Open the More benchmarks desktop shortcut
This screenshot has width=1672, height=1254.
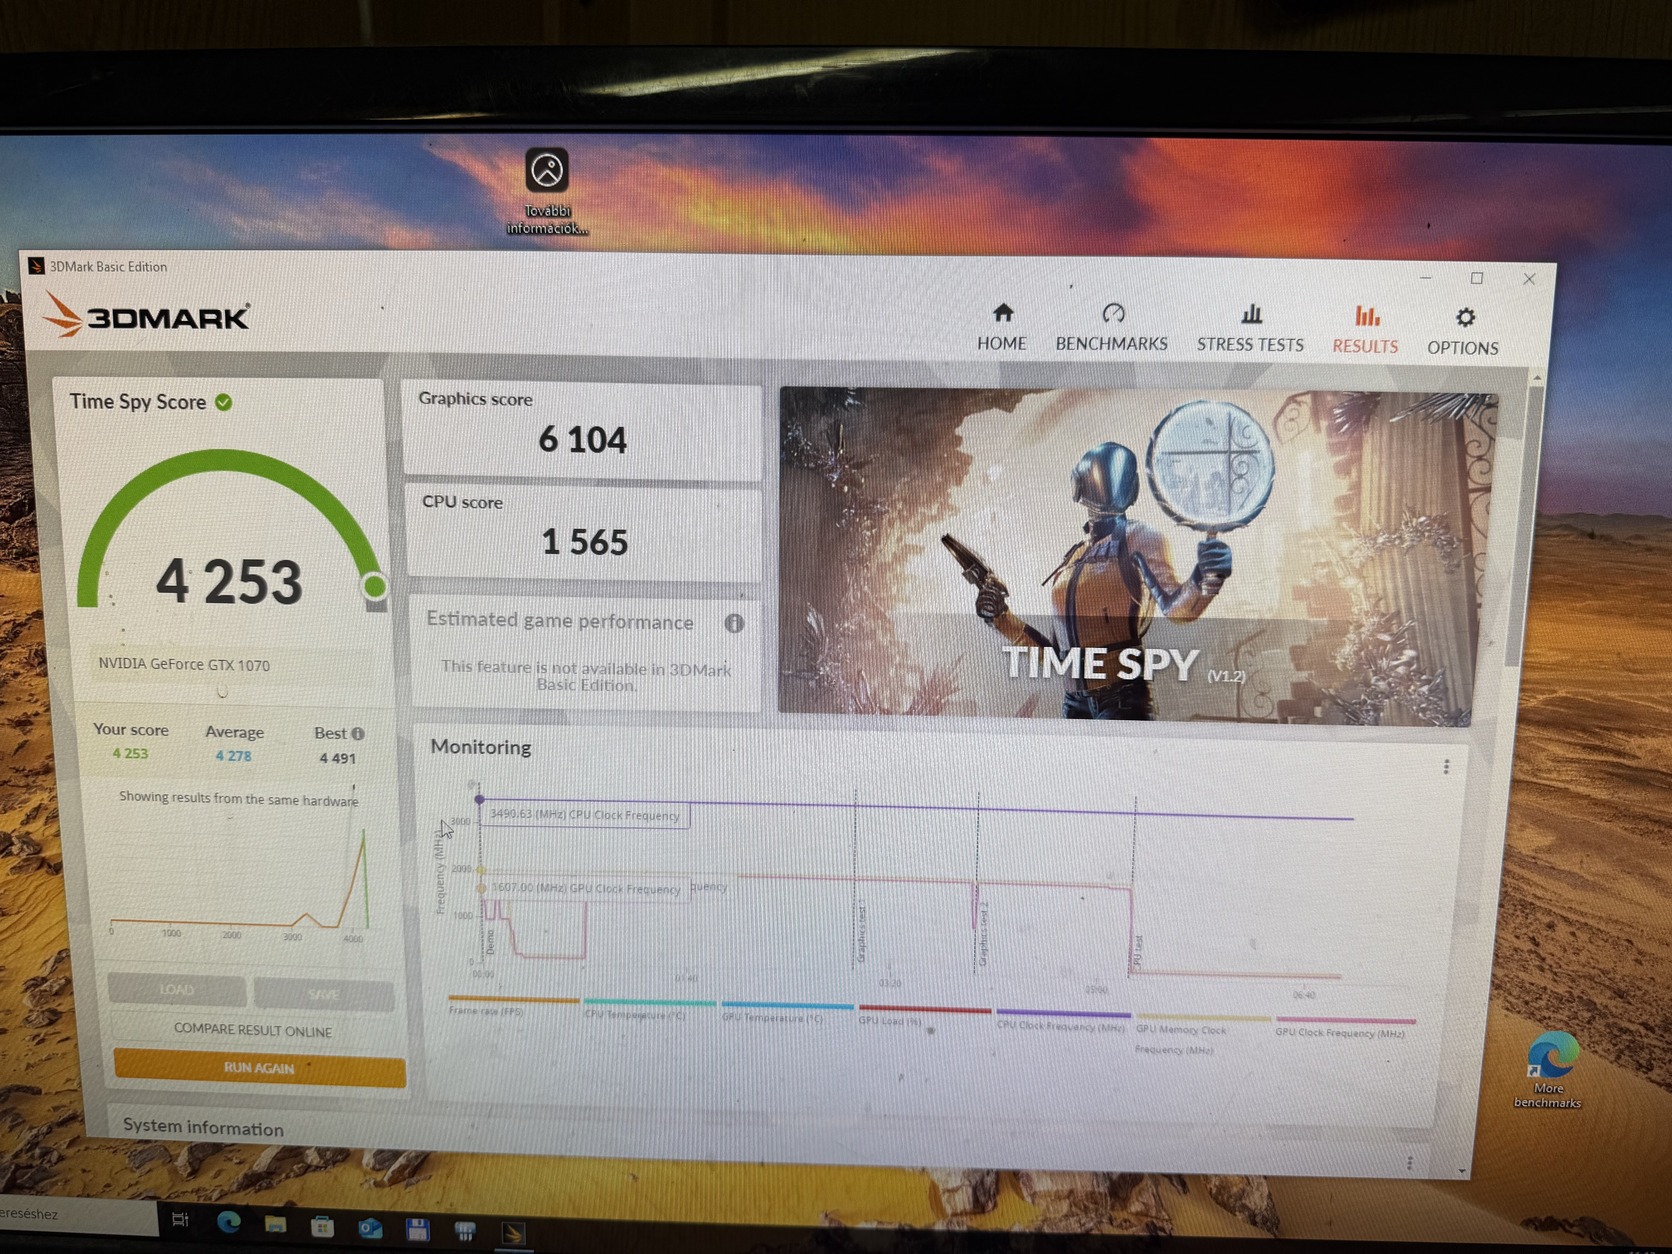(x=1549, y=1071)
